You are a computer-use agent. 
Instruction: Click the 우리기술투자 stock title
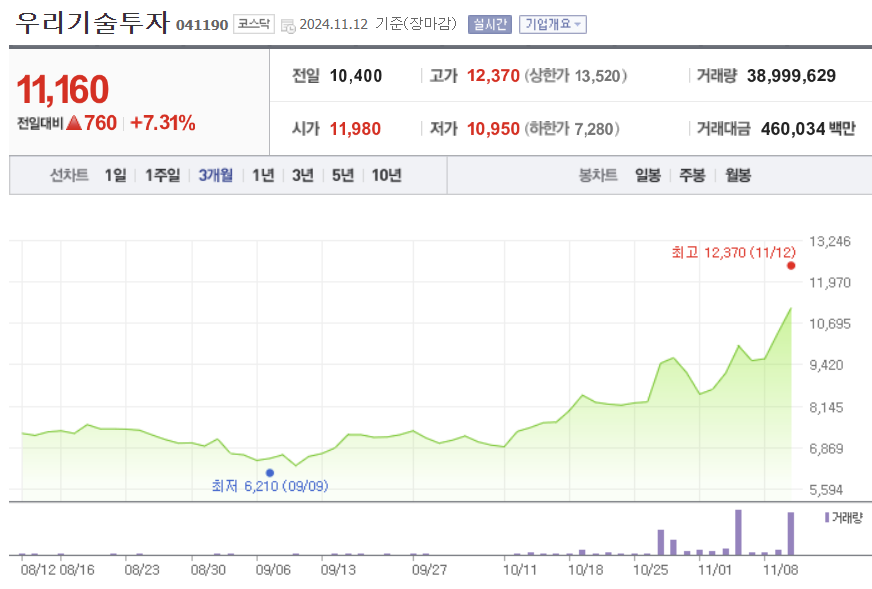92,23
